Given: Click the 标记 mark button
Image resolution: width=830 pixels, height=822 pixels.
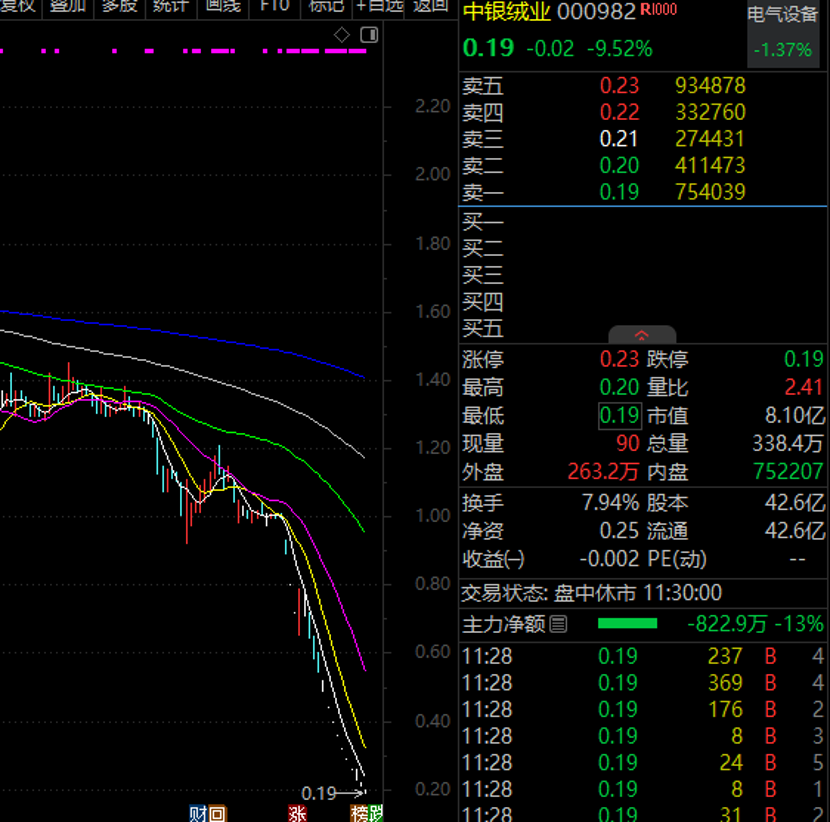Looking at the screenshot, I should click(x=326, y=6).
